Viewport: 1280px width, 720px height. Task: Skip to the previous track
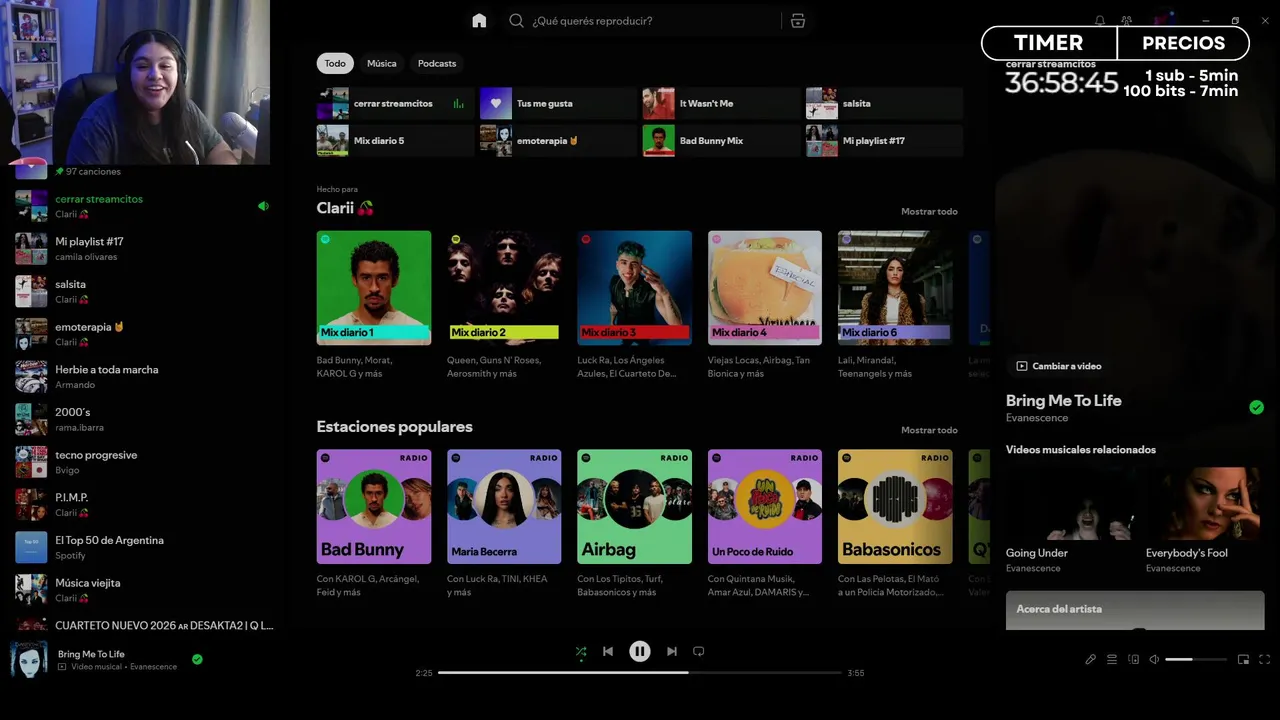point(608,651)
